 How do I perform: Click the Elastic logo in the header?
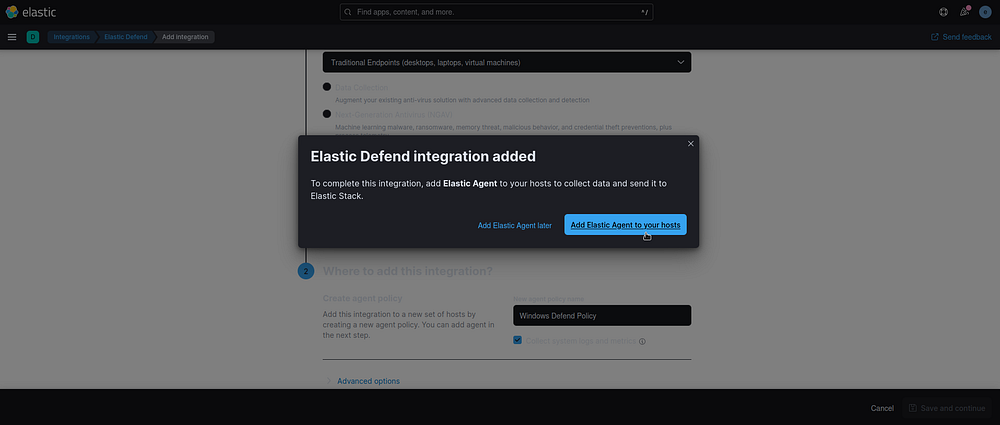(31, 12)
